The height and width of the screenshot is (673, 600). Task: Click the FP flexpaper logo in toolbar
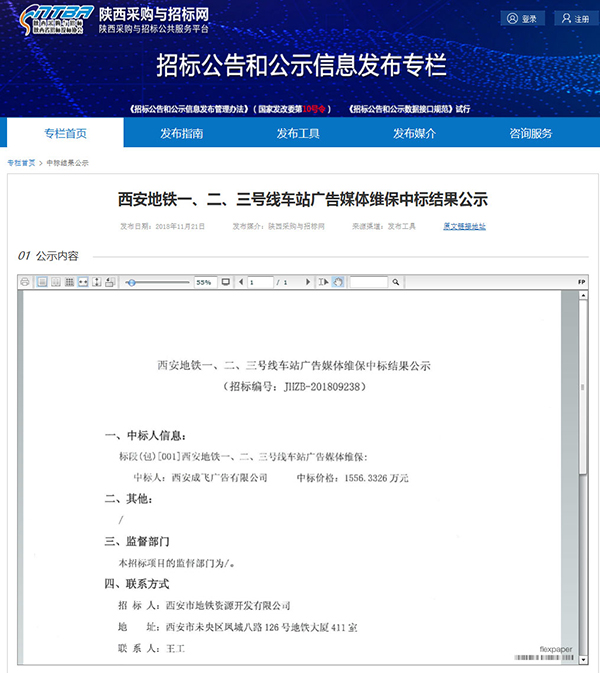581,282
